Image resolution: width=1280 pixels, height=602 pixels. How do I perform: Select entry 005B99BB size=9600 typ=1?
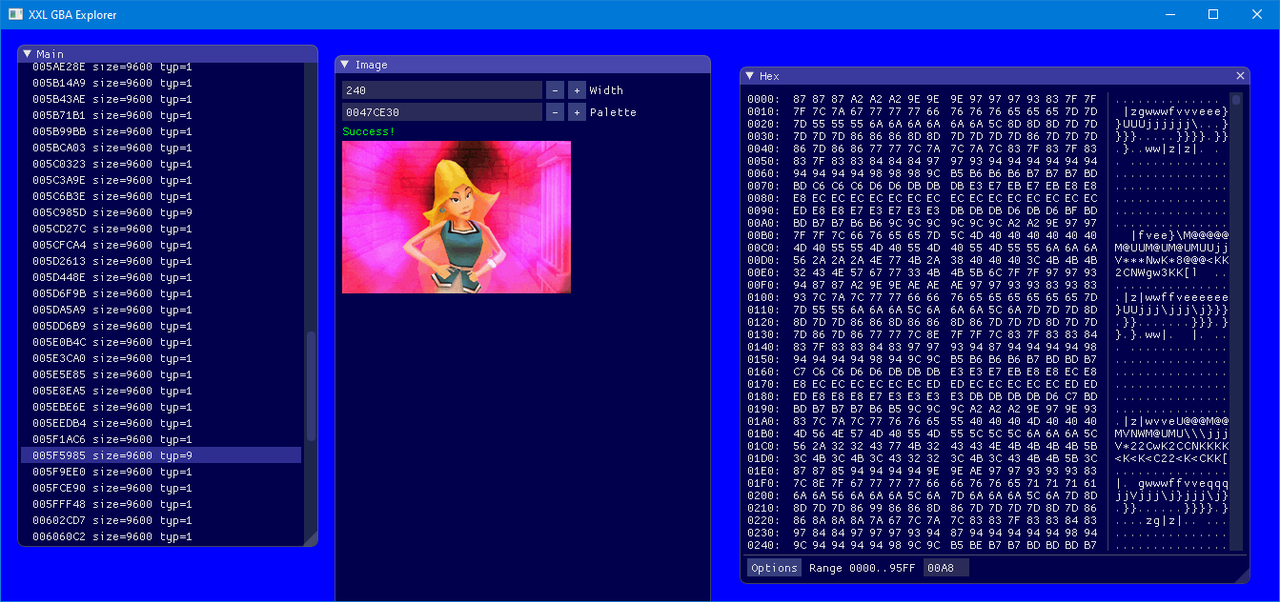tap(161, 131)
